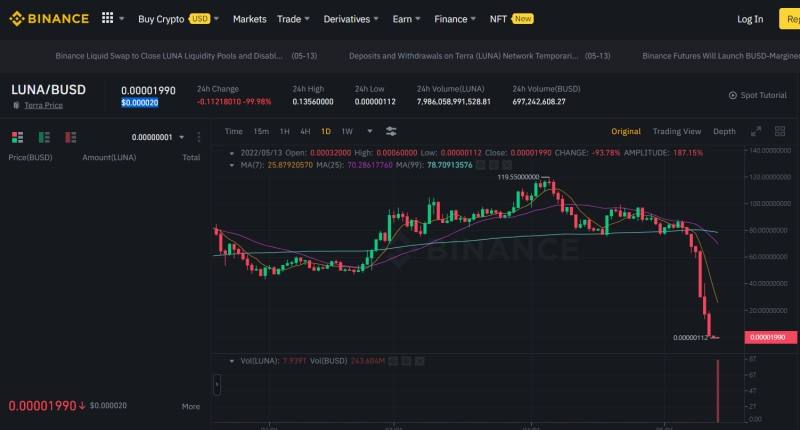This screenshot has height=430, width=800.
Task: Hide the Volume indicator using eye icon
Action: click(393, 361)
